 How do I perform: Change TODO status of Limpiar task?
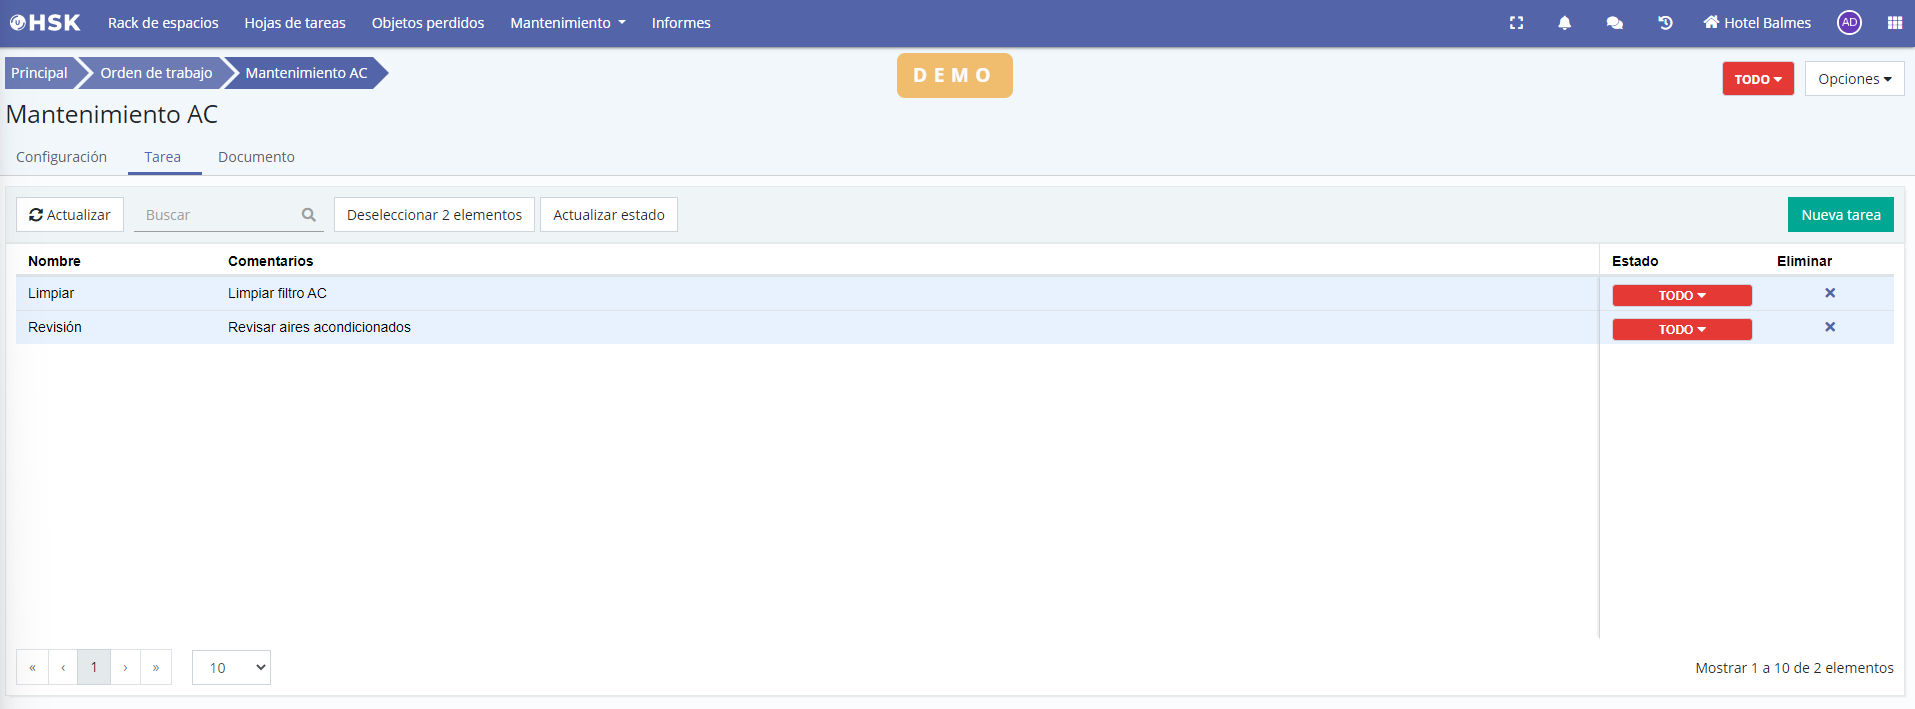pyautogui.click(x=1681, y=295)
